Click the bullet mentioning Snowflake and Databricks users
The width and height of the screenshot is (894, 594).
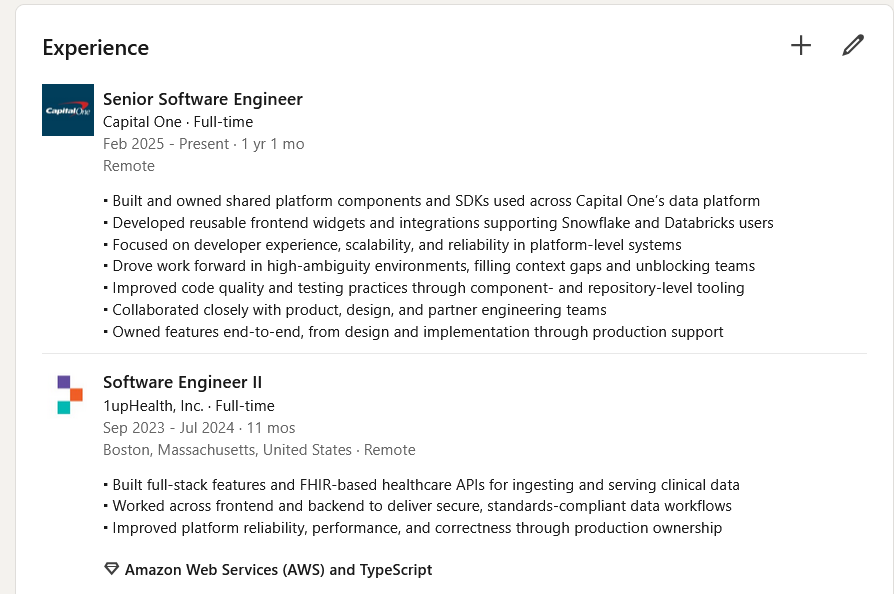(438, 223)
